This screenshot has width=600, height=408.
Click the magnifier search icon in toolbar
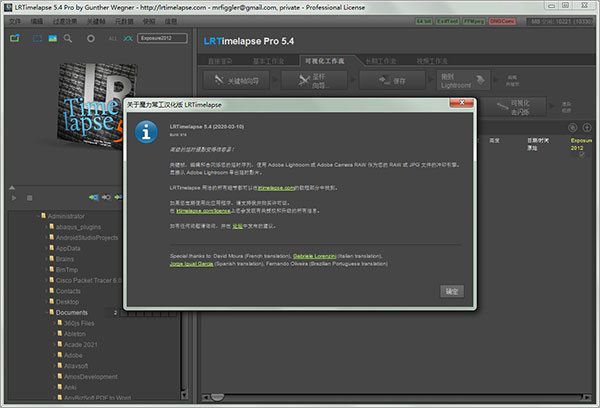click(67, 38)
